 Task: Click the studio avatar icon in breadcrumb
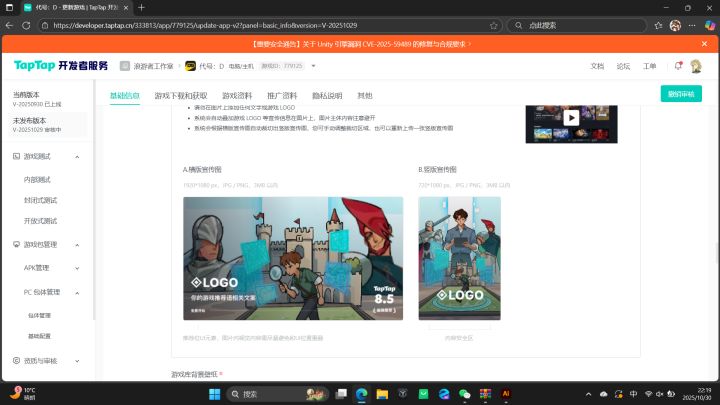(x=125, y=66)
